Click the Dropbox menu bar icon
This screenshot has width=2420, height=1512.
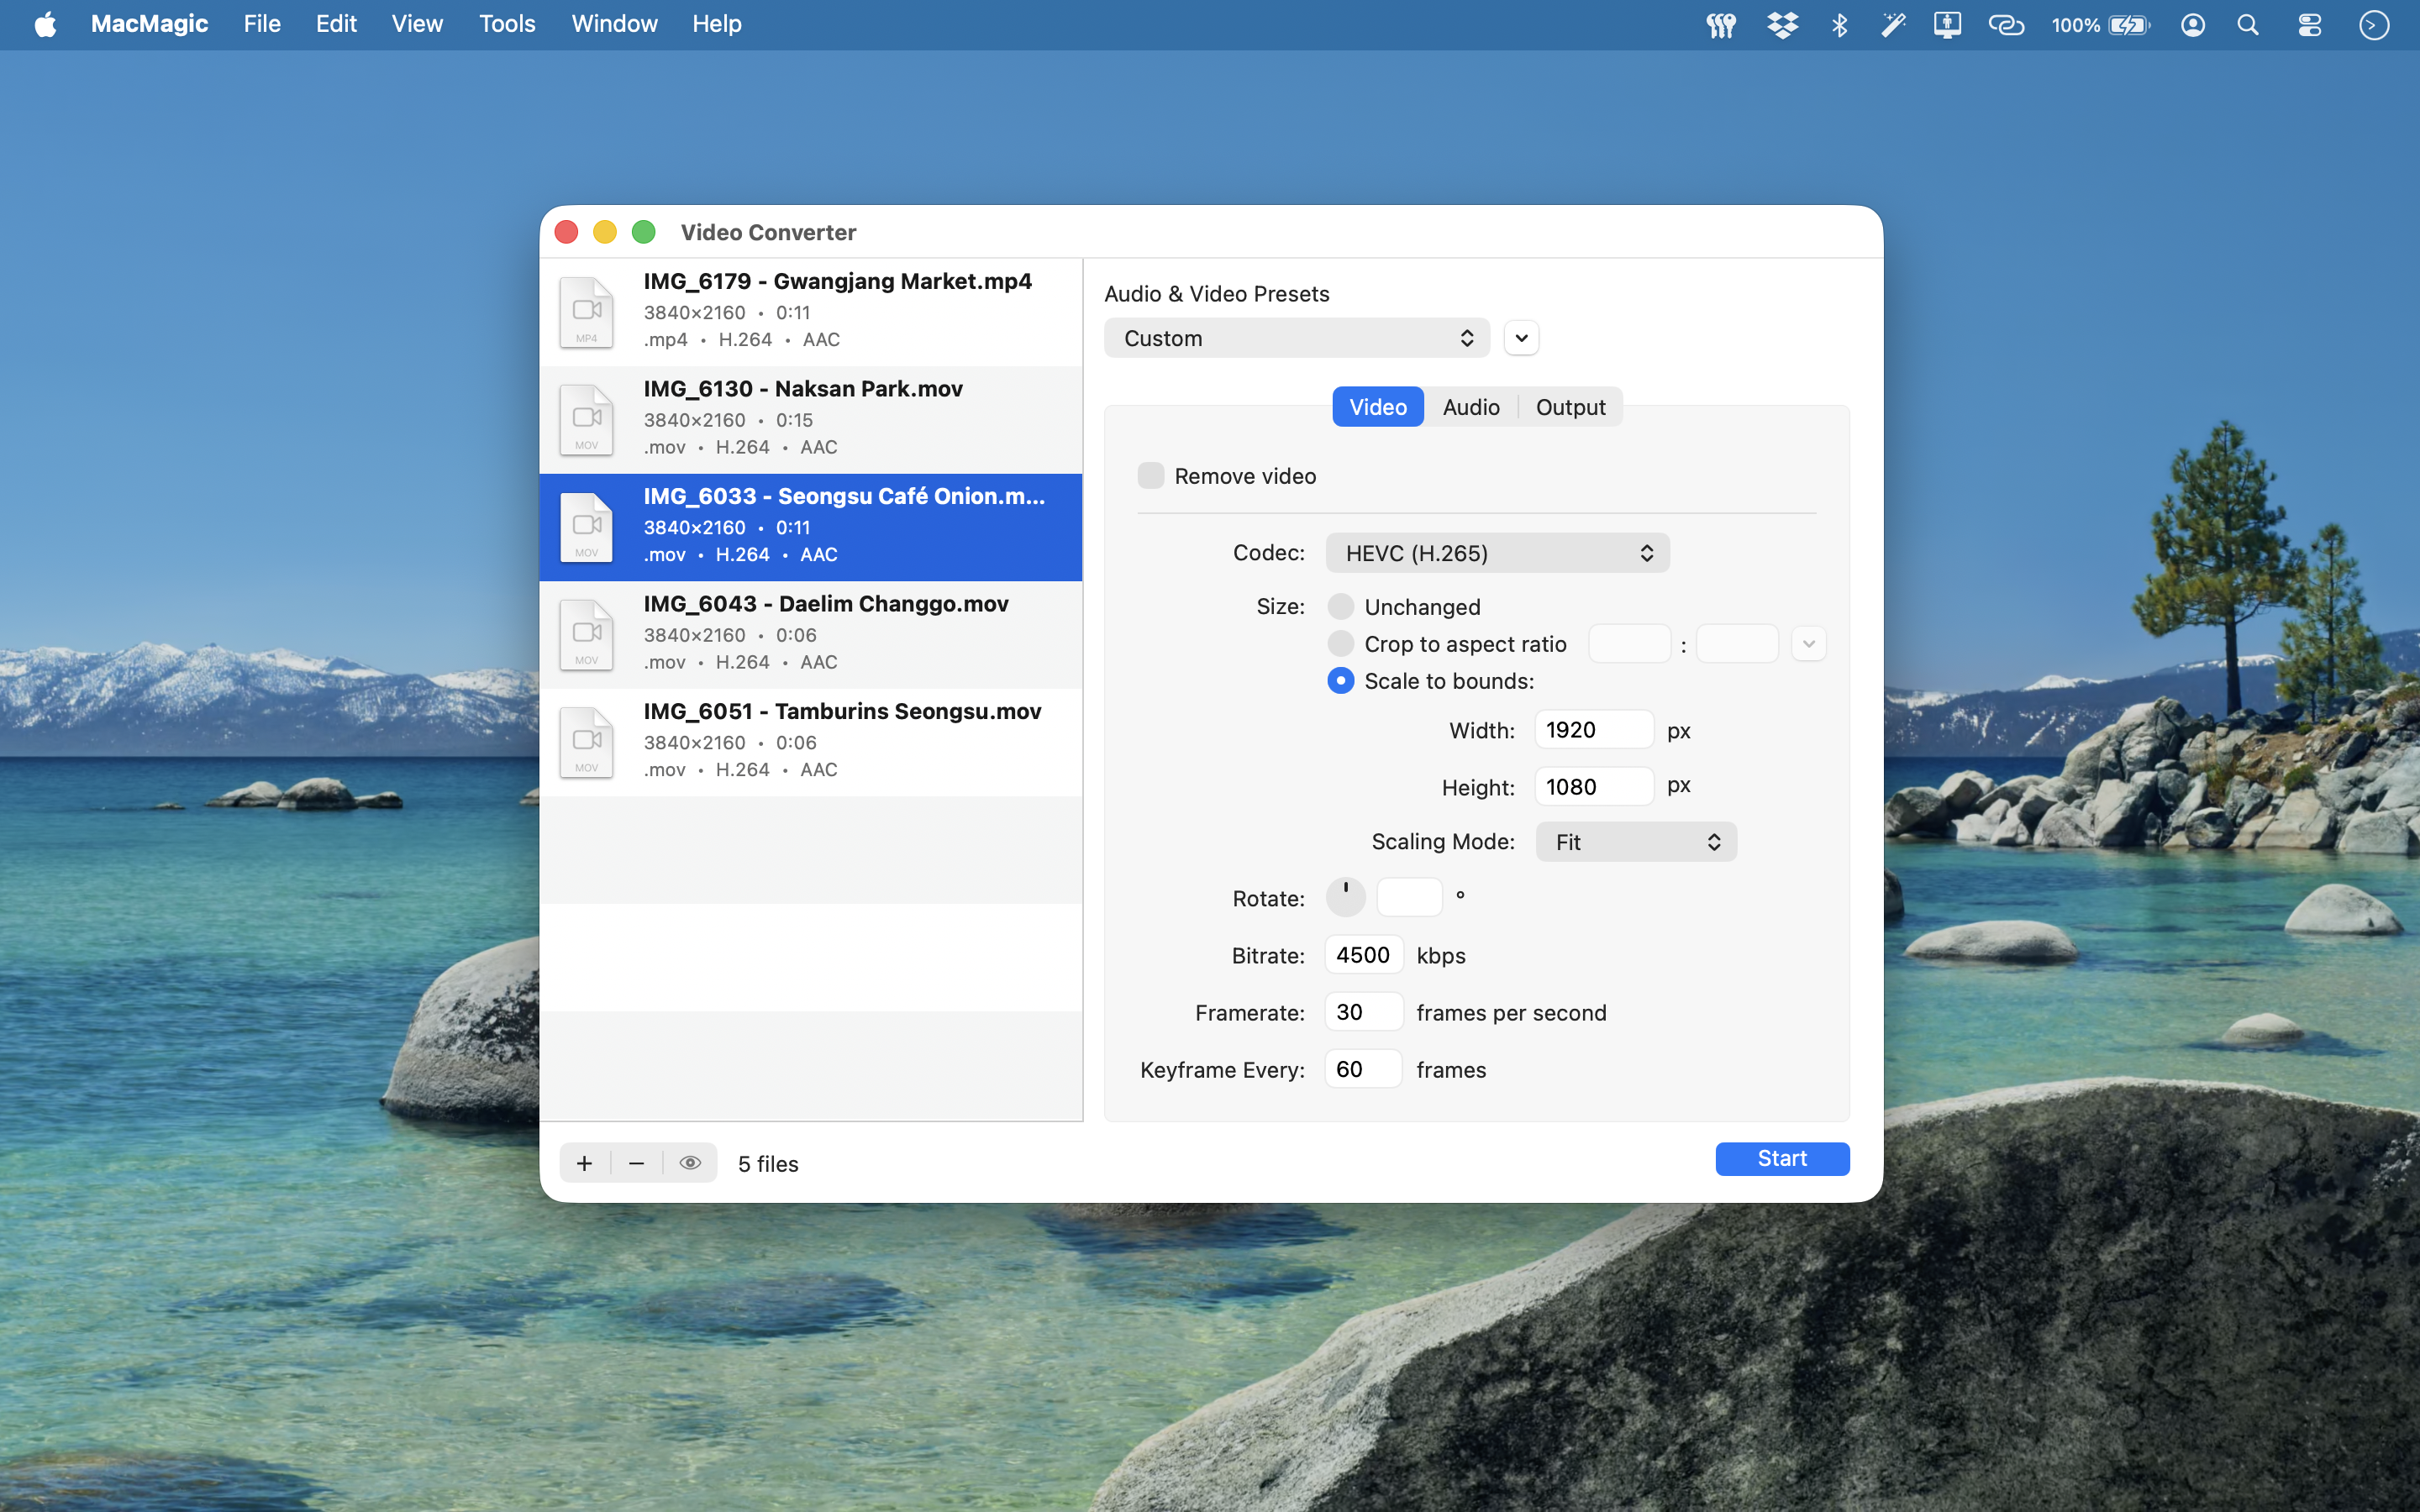[x=1782, y=25]
